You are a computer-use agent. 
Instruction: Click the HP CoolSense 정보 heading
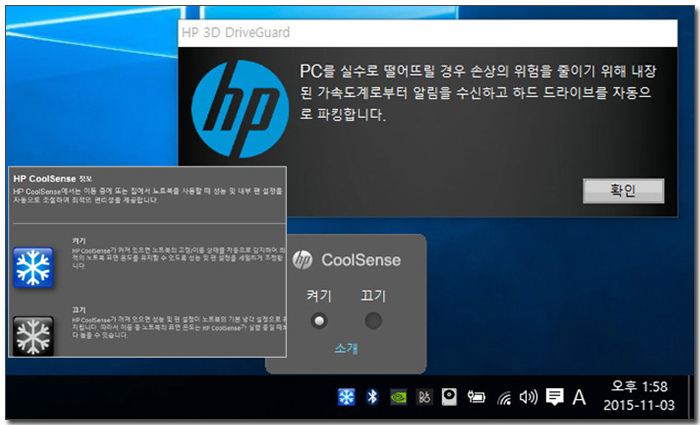[x=52, y=179]
